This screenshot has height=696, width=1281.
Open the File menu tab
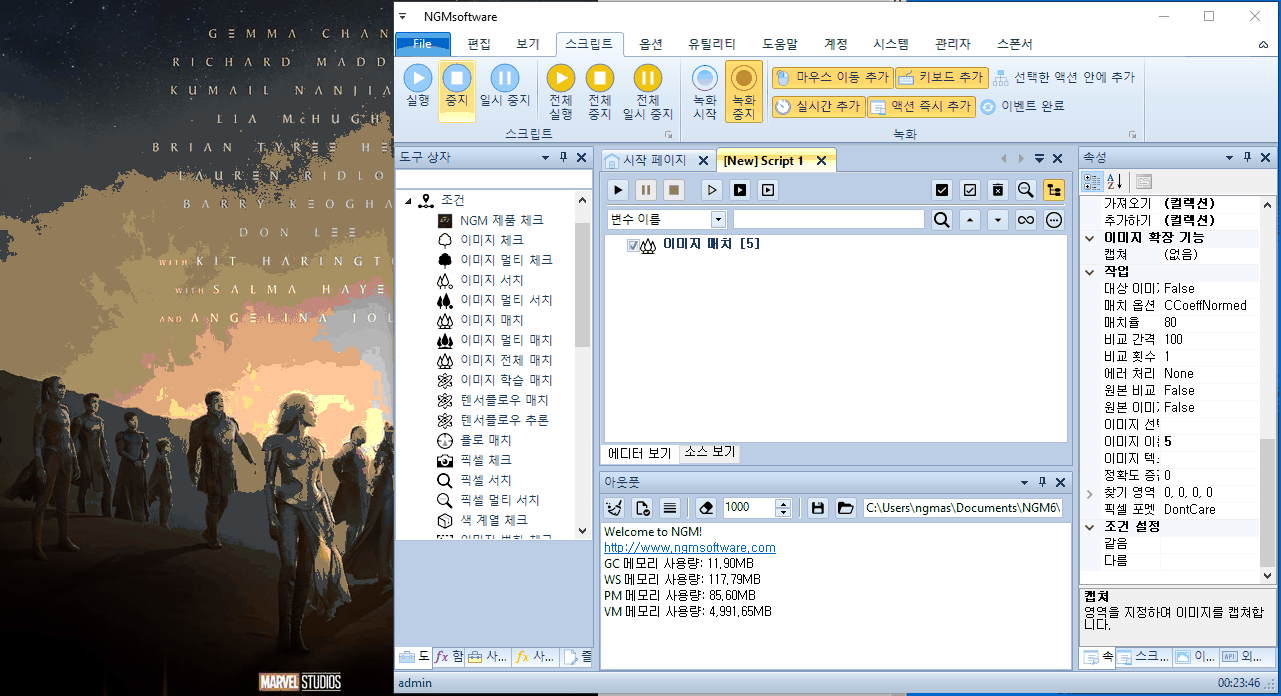click(423, 44)
